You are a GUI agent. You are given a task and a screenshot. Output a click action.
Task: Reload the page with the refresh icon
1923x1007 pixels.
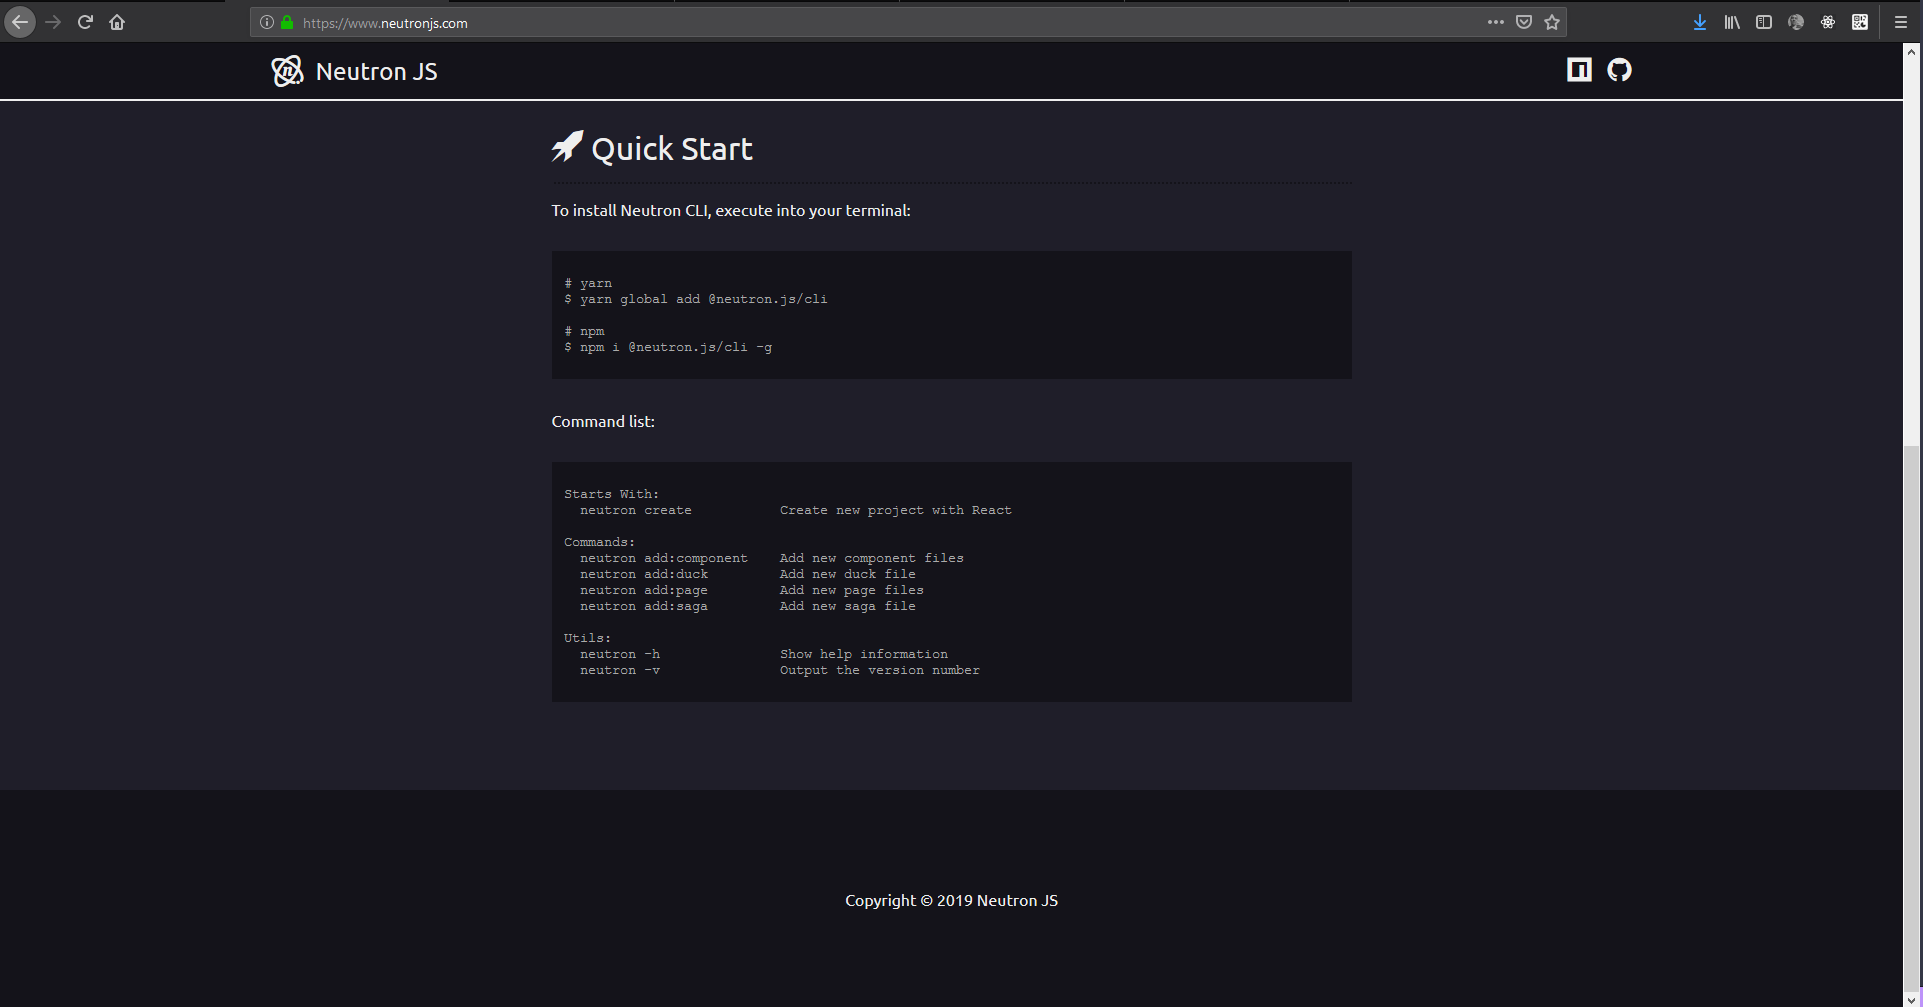click(x=85, y=21)
